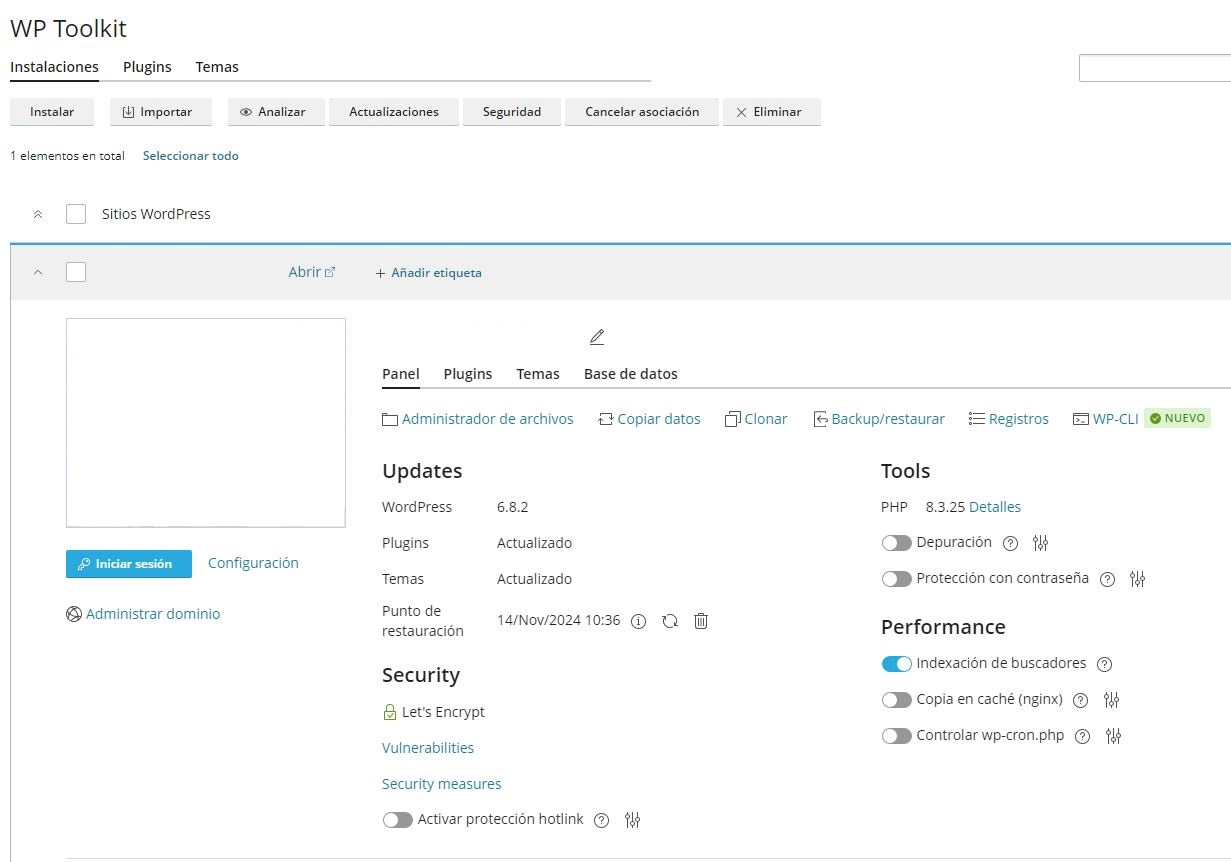The height and width of the screenshot is (862, 1231).
Task: Open nginx cache settings sliders icon
Action: click(1112, 700)
